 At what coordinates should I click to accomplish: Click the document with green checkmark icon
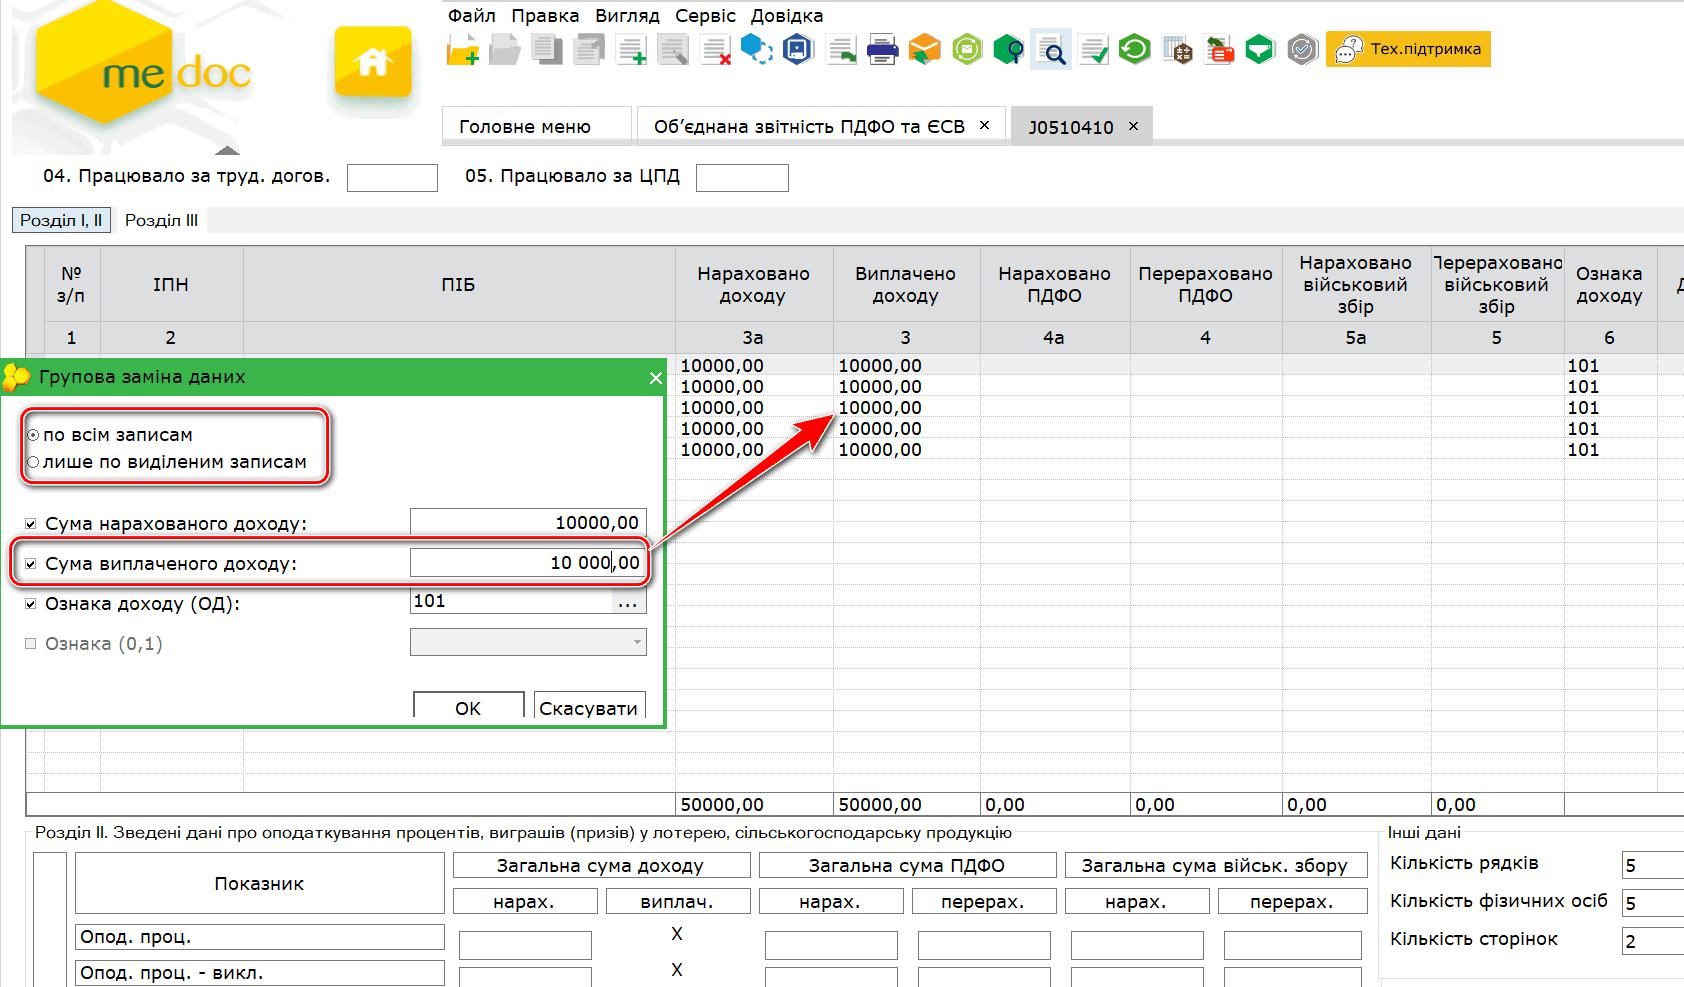1093,49
